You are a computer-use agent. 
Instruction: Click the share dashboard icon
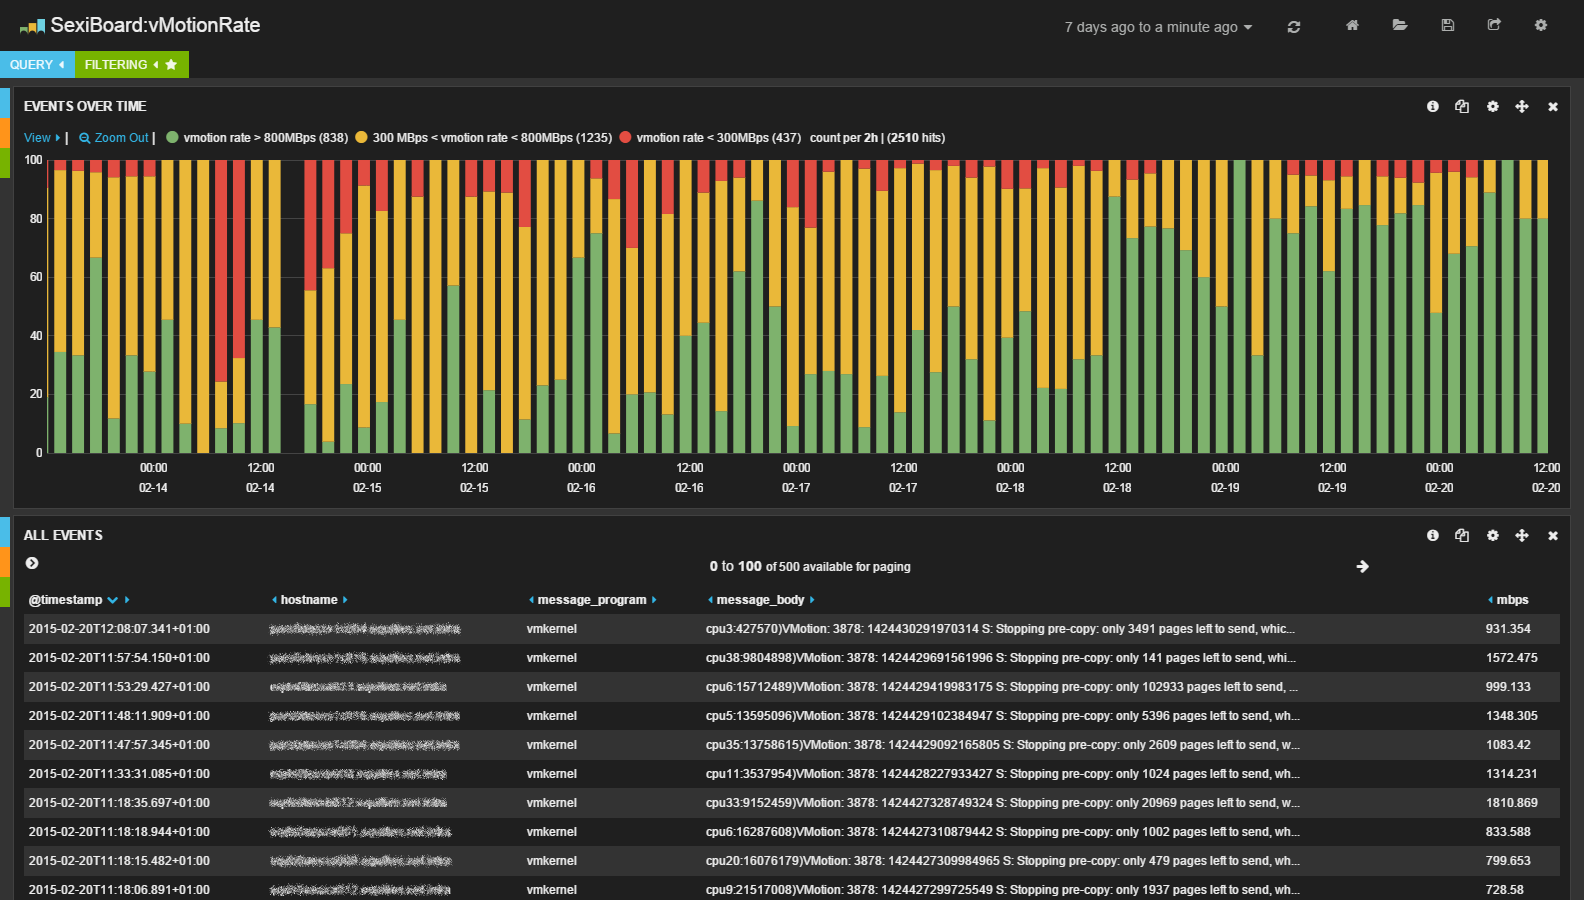click(1494, 25)
